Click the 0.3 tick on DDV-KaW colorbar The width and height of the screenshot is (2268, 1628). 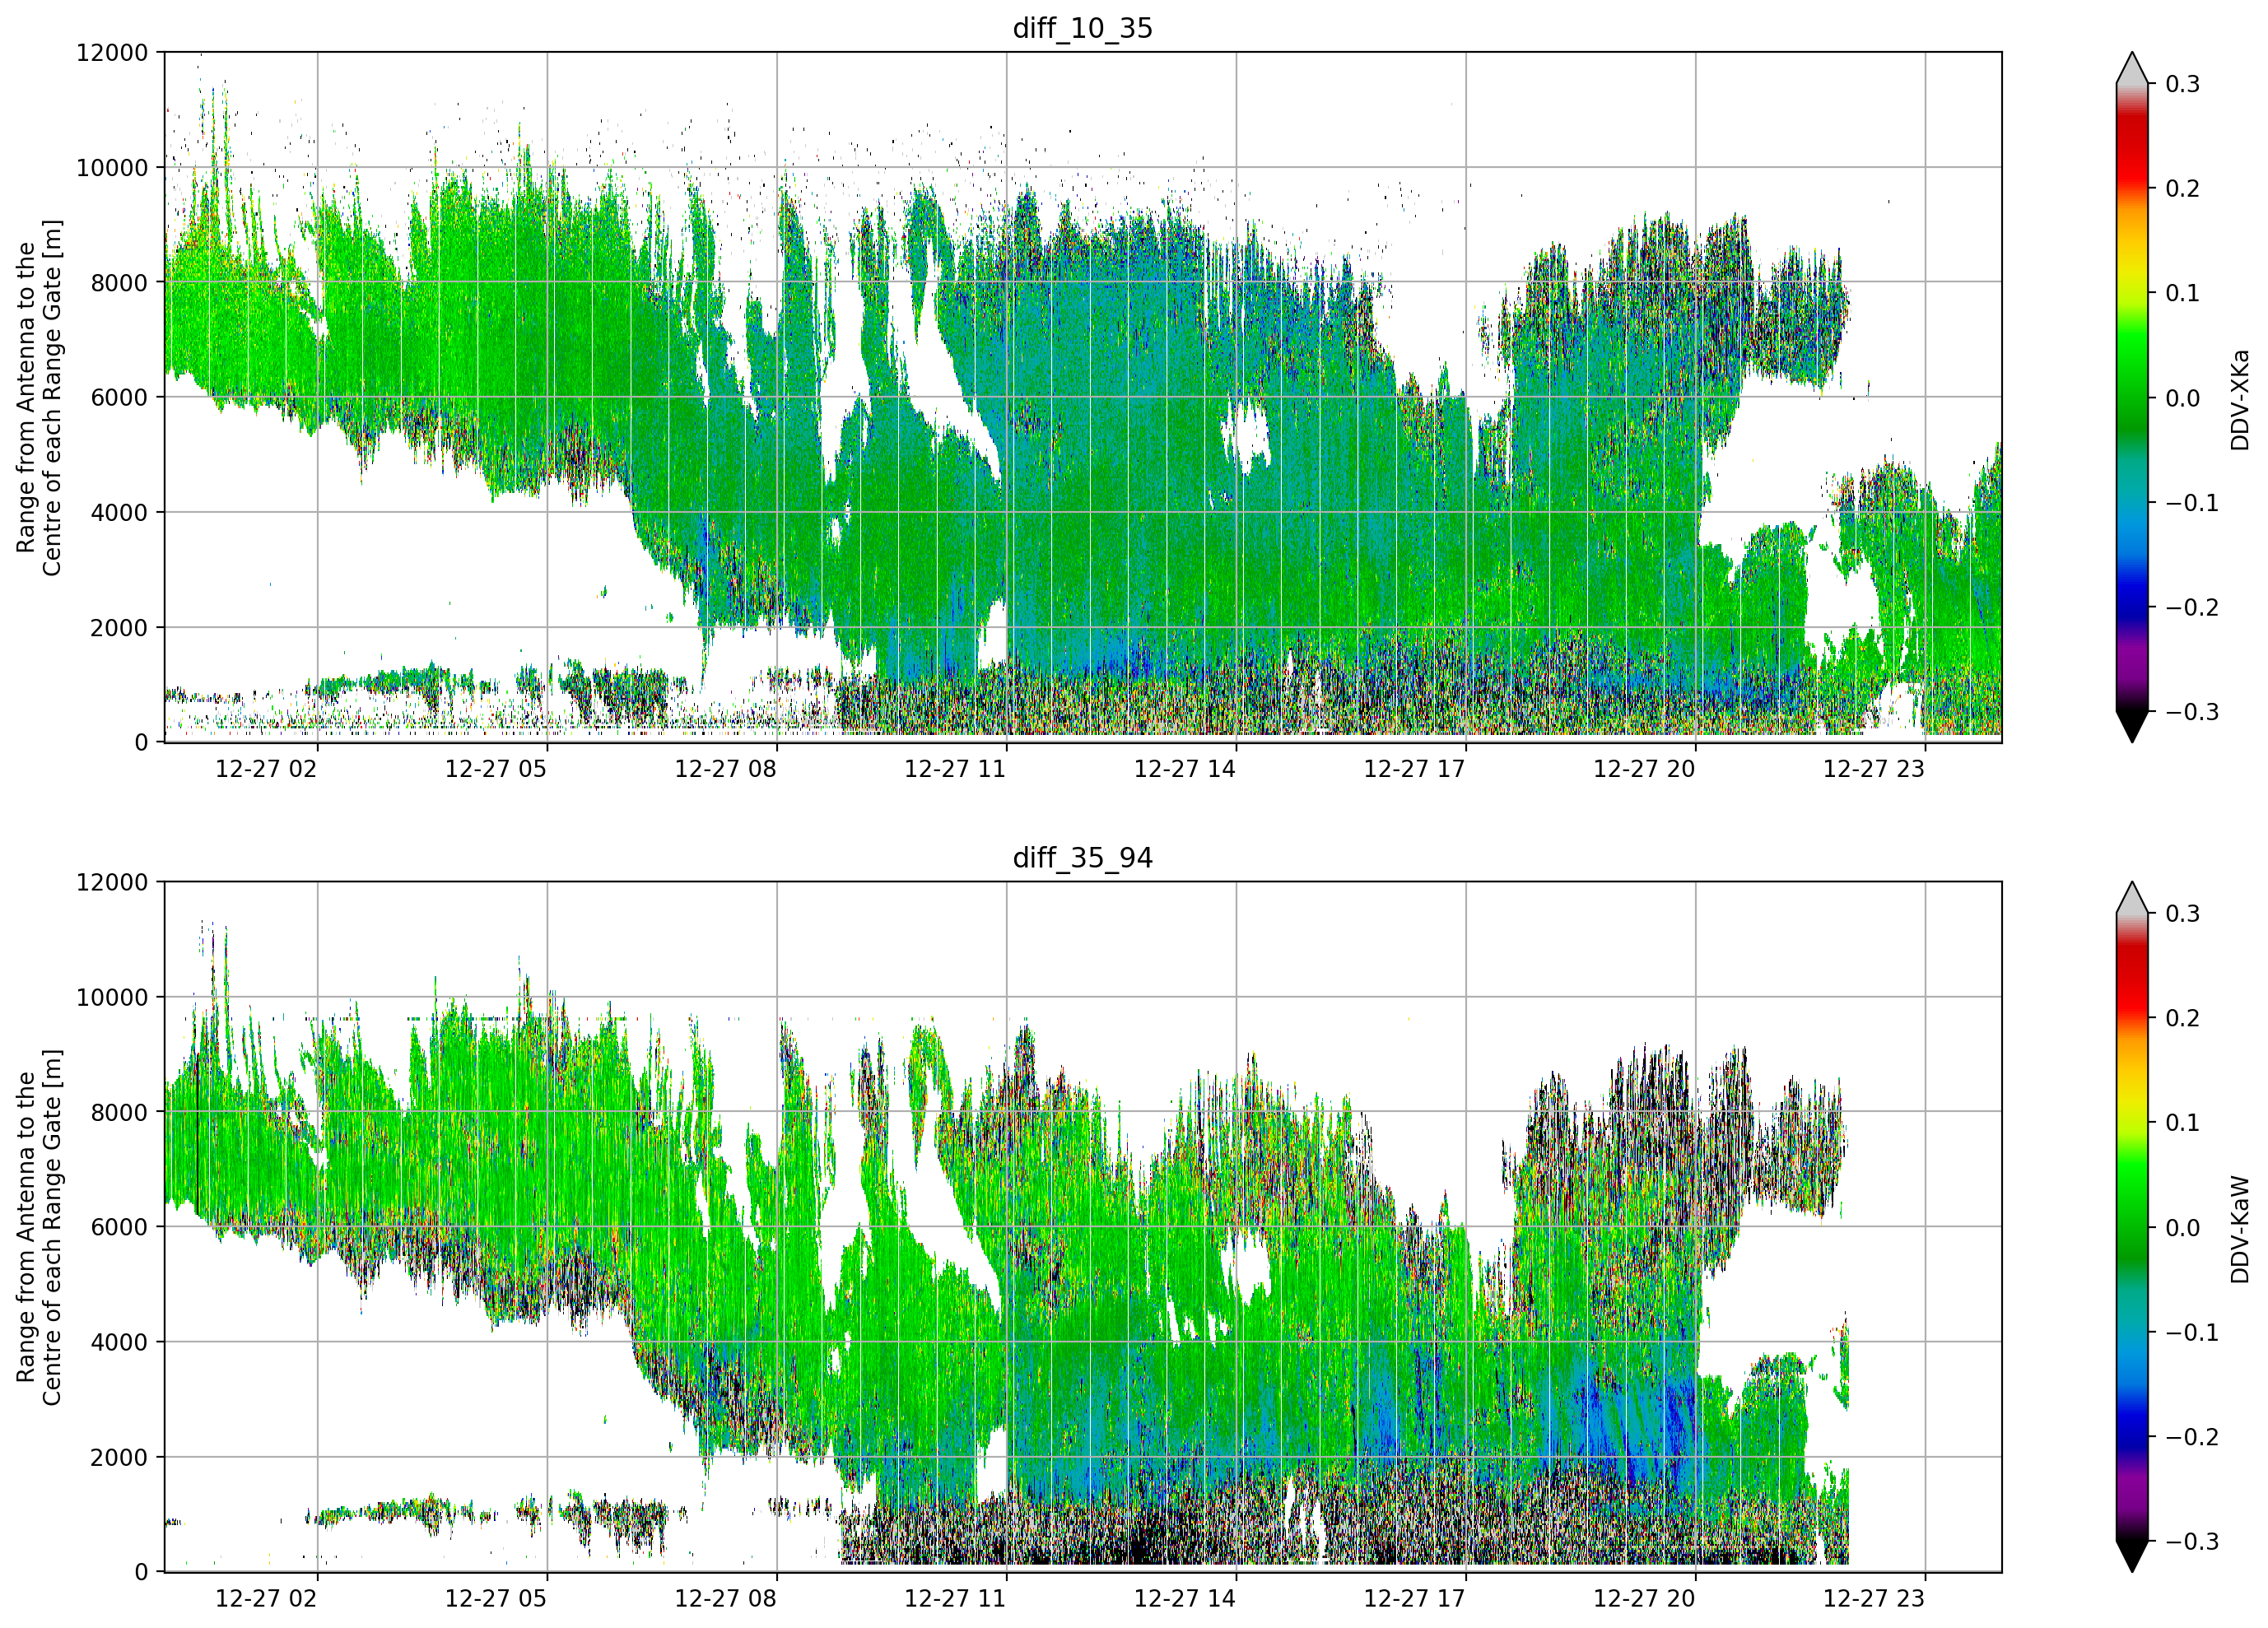[2182, 915]
